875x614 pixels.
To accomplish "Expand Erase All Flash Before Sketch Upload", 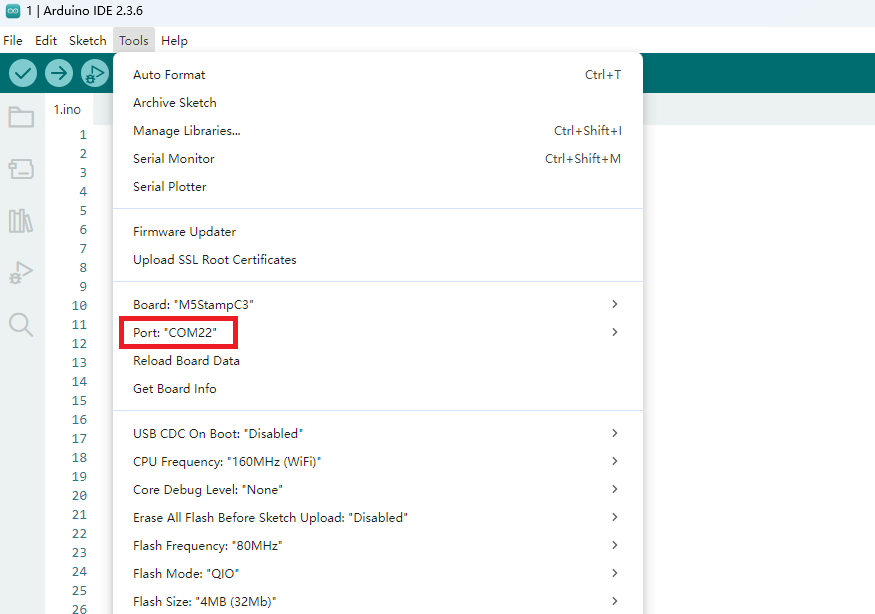I will click(x=378, y=517).
